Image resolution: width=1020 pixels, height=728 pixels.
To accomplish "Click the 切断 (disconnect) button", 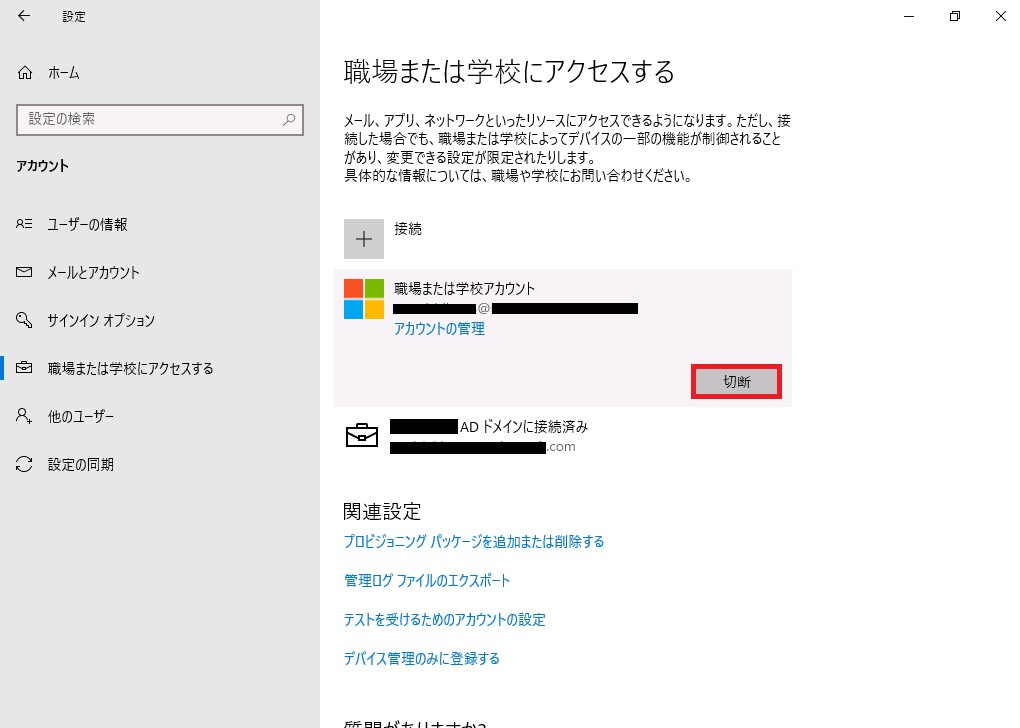I will tap(736, 382).
